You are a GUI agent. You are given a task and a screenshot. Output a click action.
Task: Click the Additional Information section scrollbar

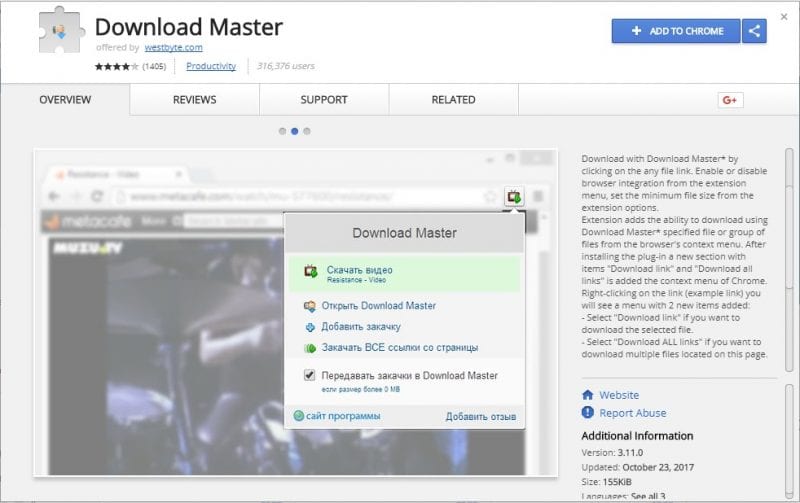[789, 441]
